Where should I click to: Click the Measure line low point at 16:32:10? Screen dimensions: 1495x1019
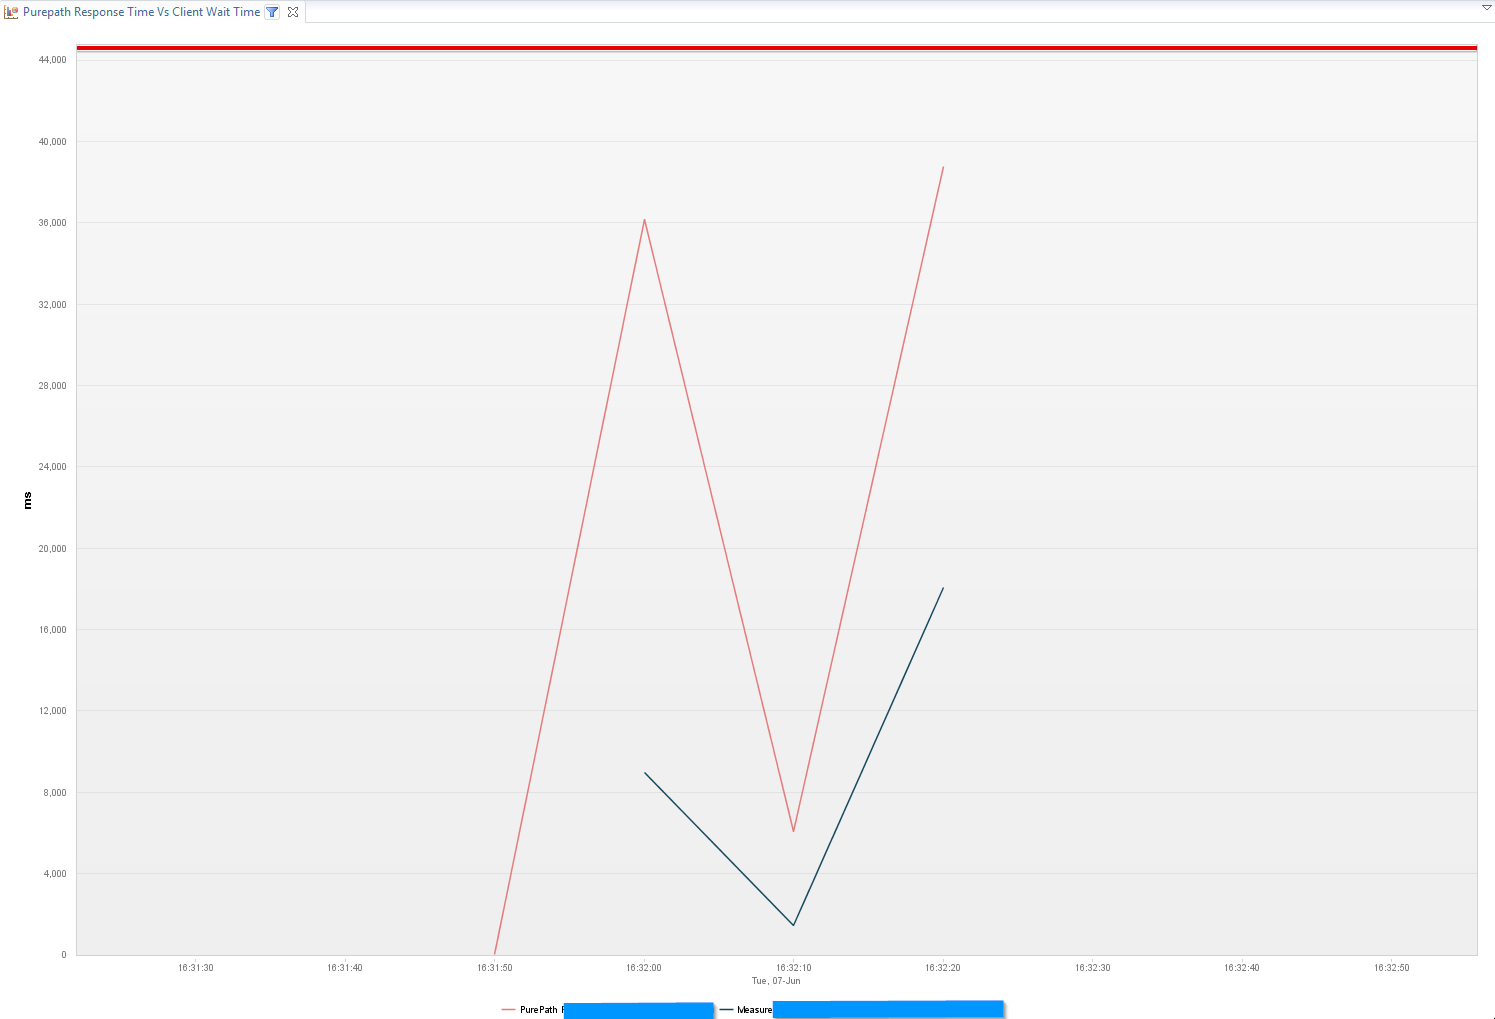794,925
